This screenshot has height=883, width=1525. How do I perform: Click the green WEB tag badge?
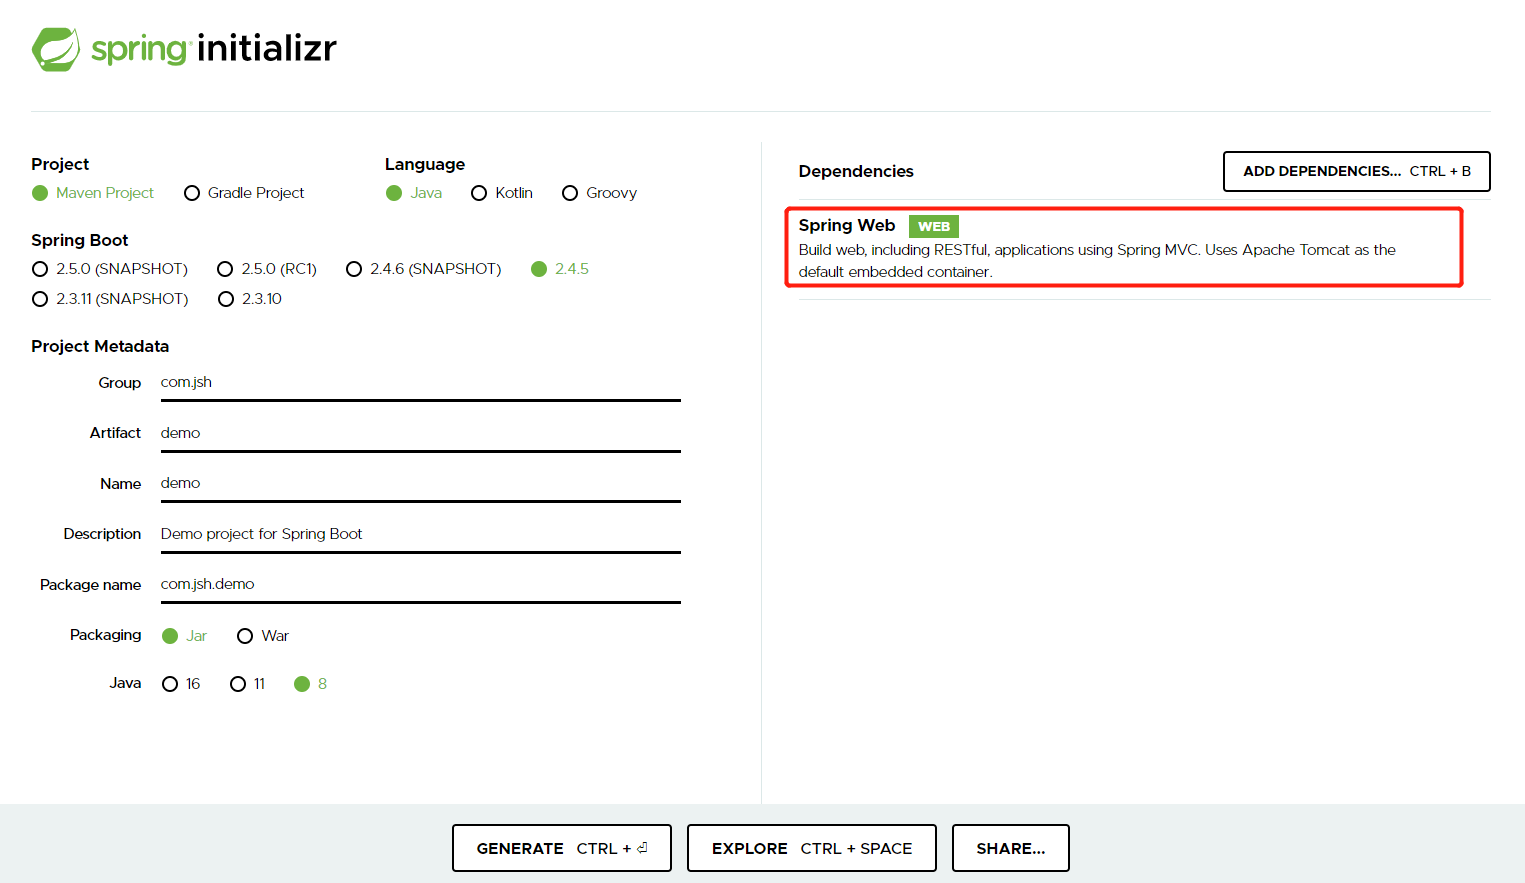(x=934, y=227)
